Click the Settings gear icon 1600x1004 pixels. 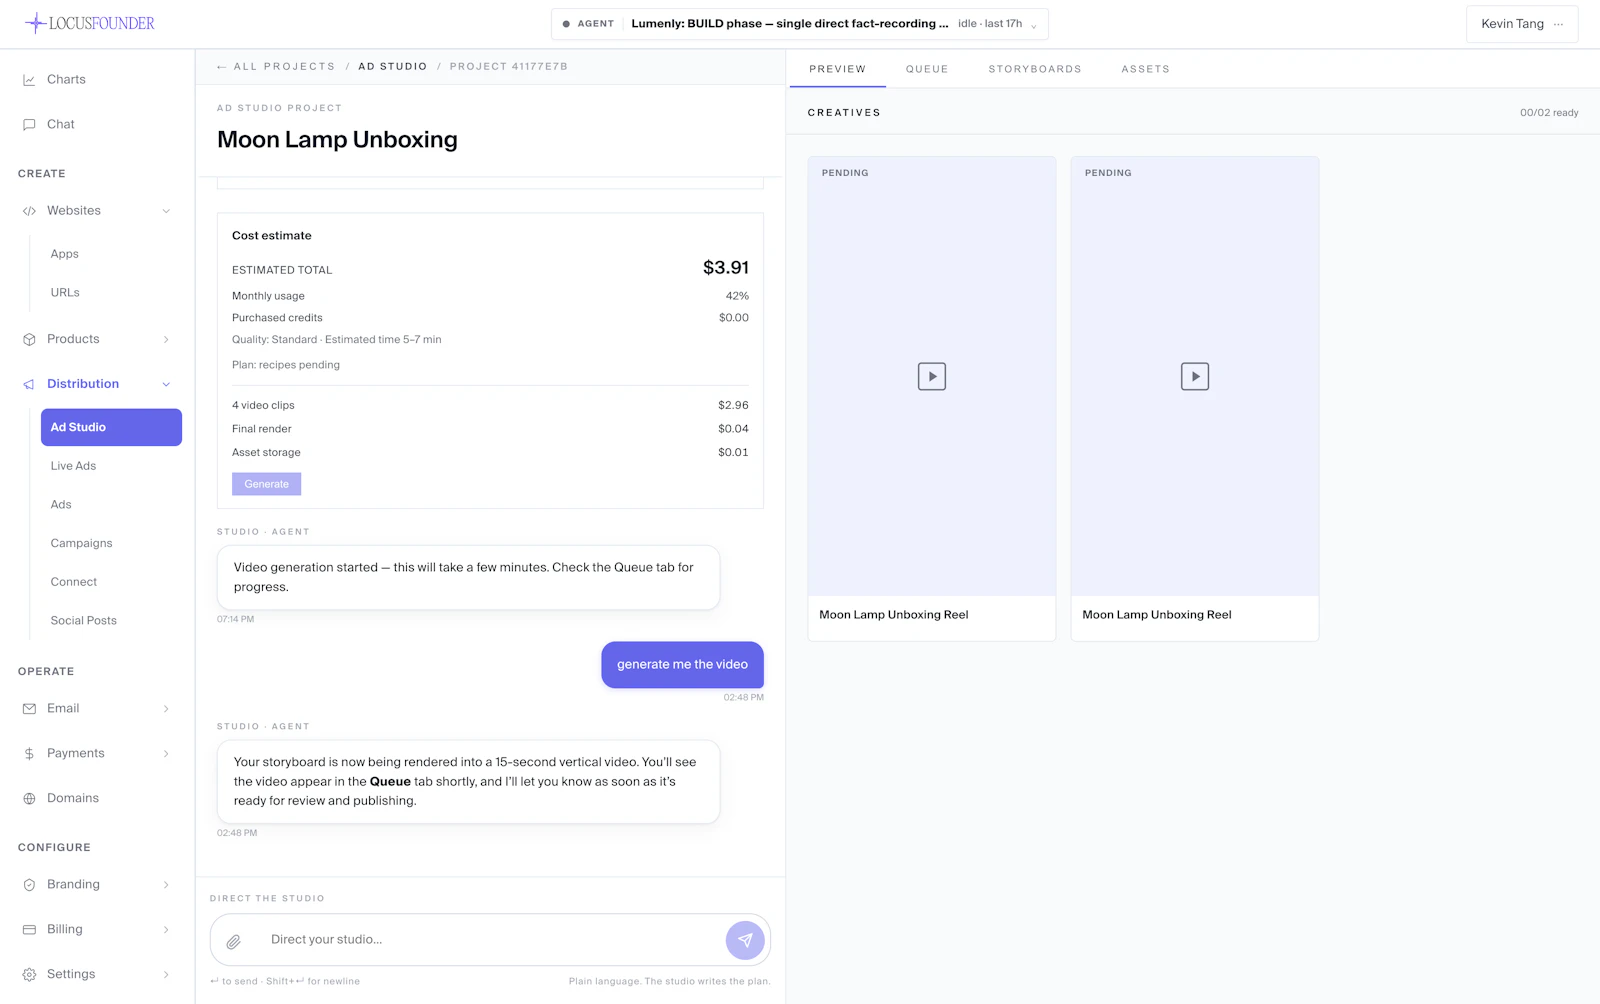pyautogui.click(x=29, y=975)
